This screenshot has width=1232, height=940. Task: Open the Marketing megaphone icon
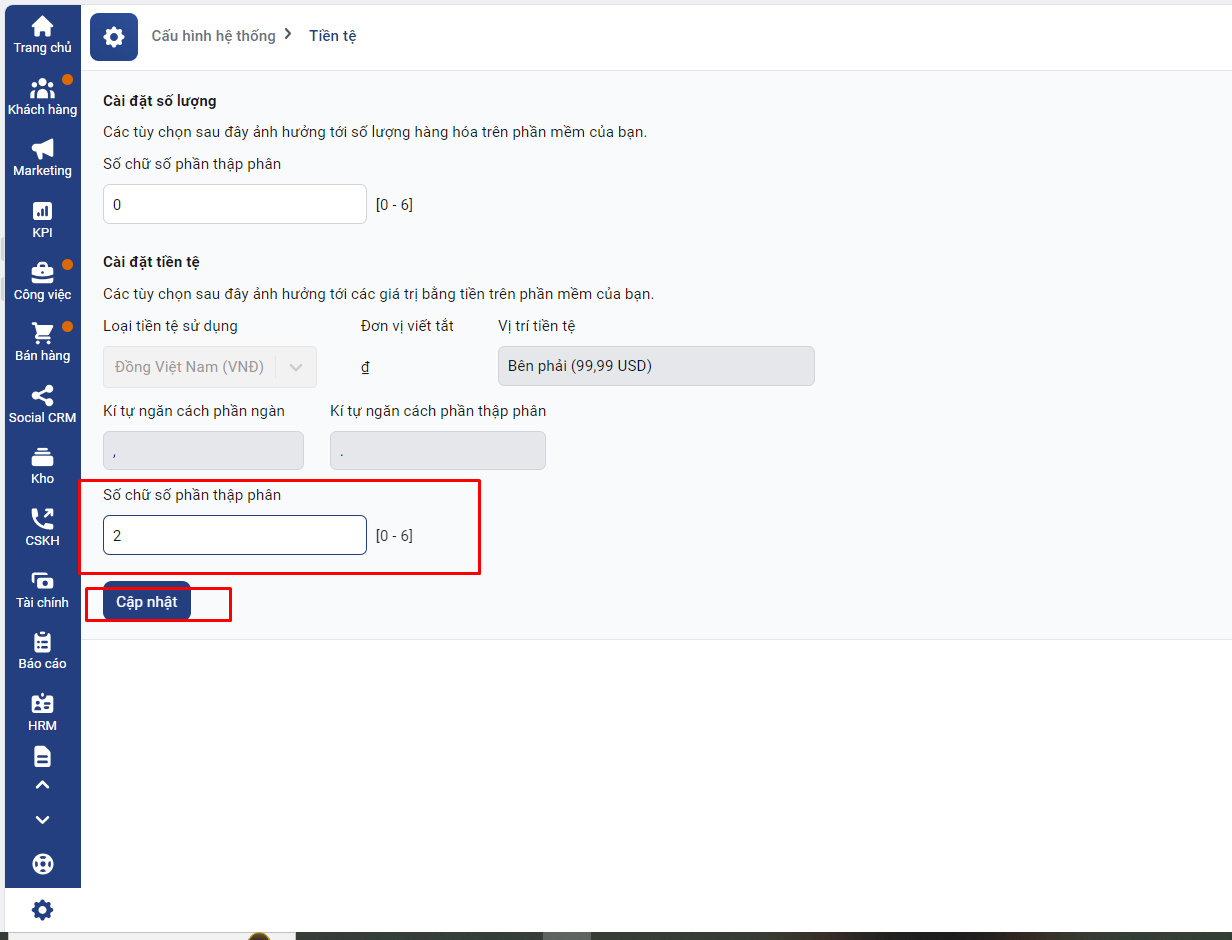pos(42,150)
